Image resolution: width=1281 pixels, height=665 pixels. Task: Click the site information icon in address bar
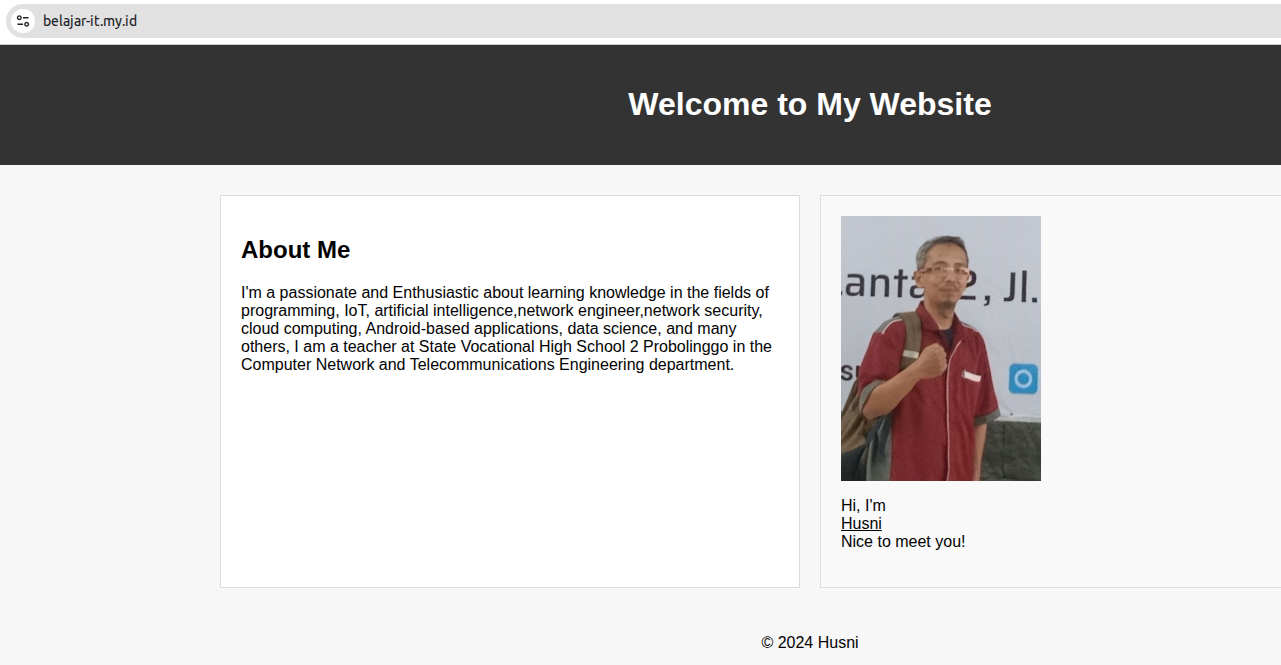(x=23, y=21)
